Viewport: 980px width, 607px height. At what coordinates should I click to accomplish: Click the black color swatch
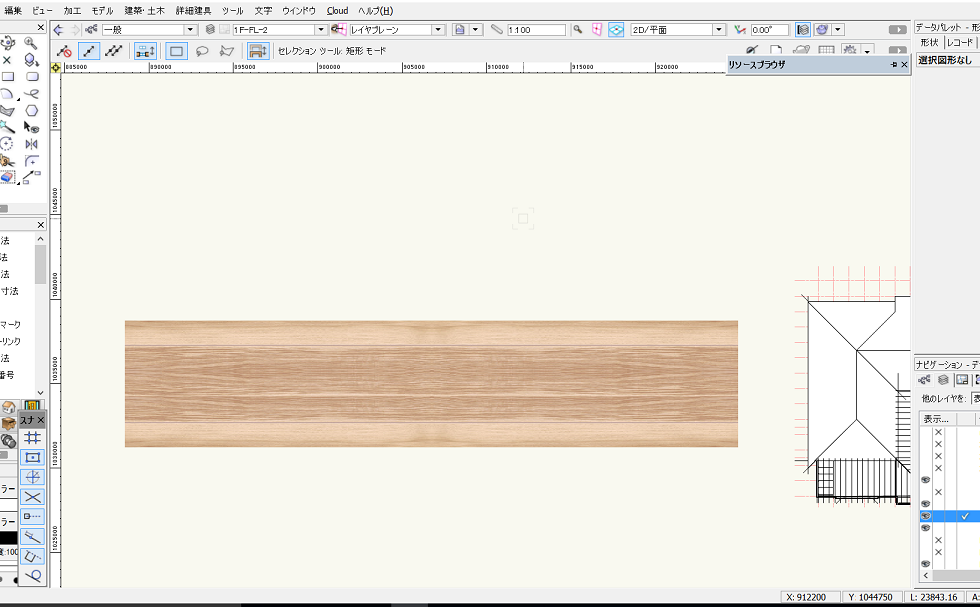coord(9,538)
